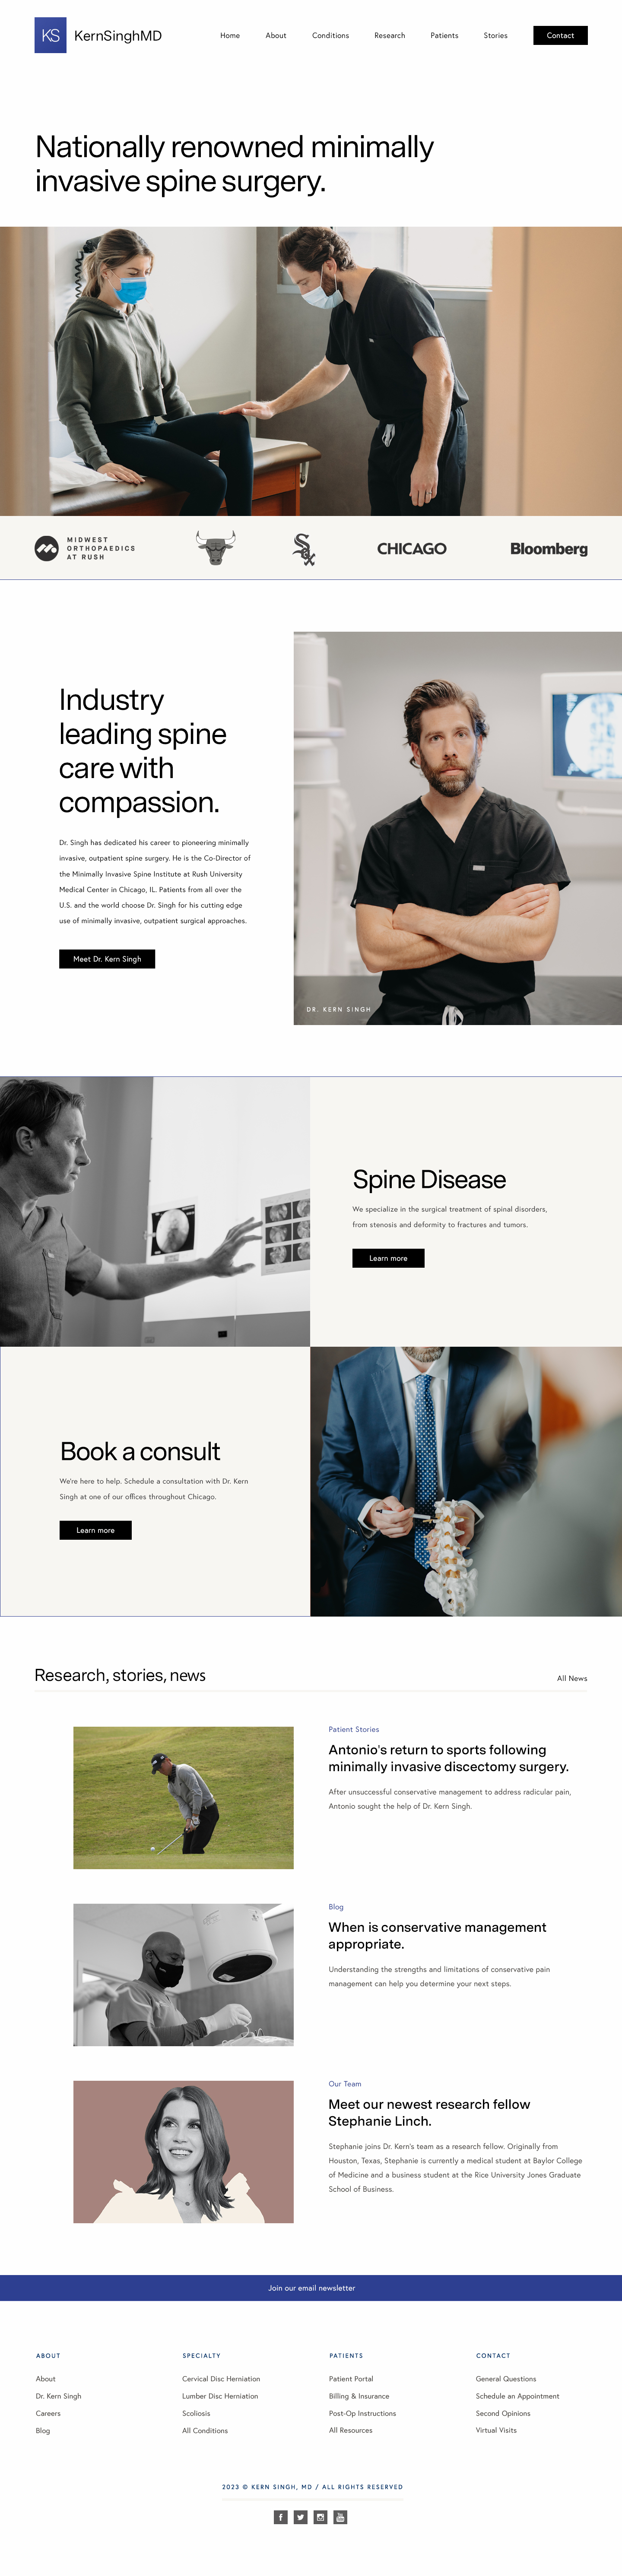
Task: Click Learn more under Spine Disease
Action: (x=388, y=1257)
